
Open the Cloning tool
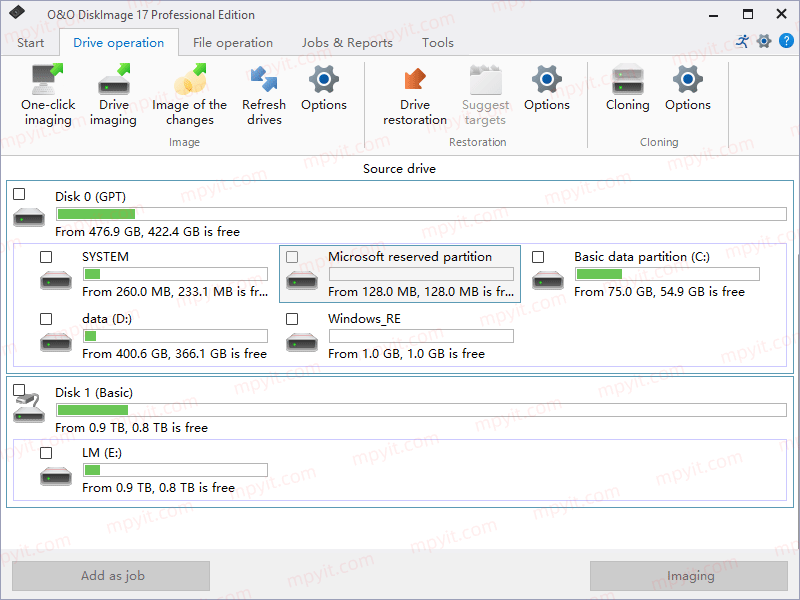pyautogui.click(x=628, y=88)
